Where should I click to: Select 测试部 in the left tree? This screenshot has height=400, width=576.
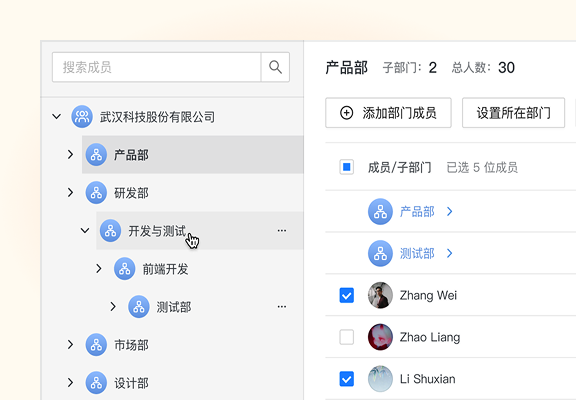(x=174, y=307)
